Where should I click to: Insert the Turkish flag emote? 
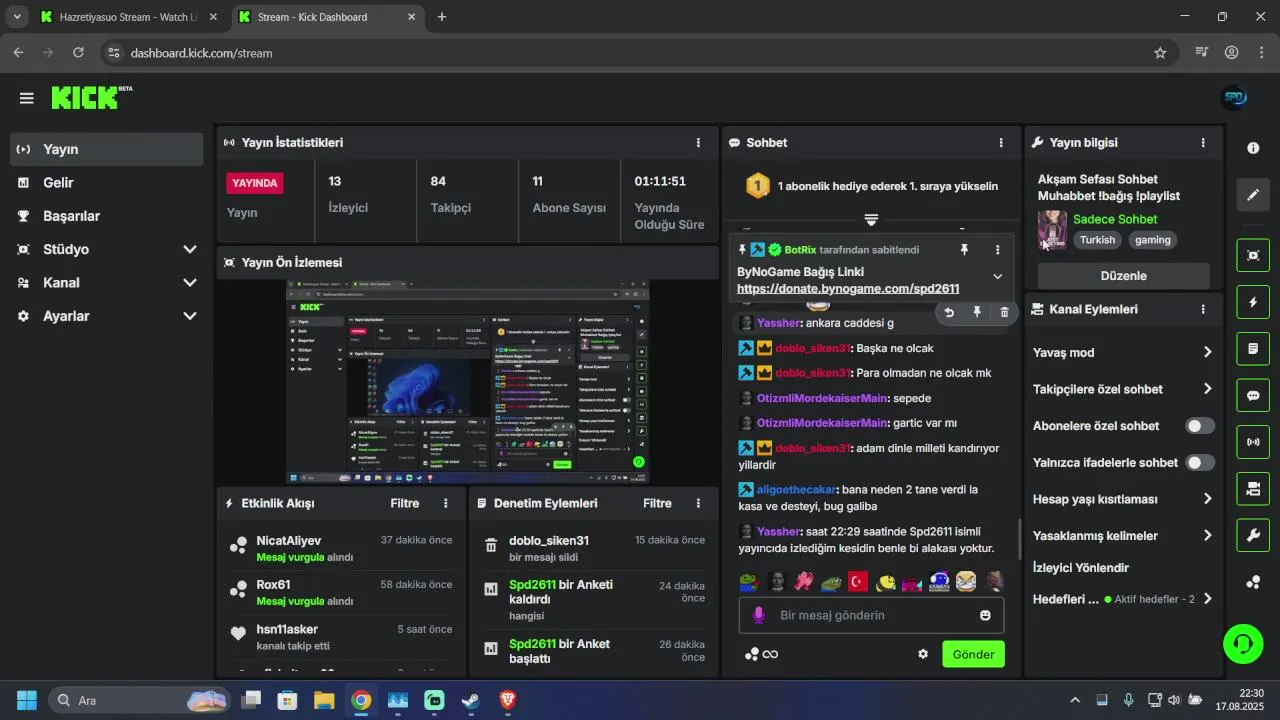858,581
